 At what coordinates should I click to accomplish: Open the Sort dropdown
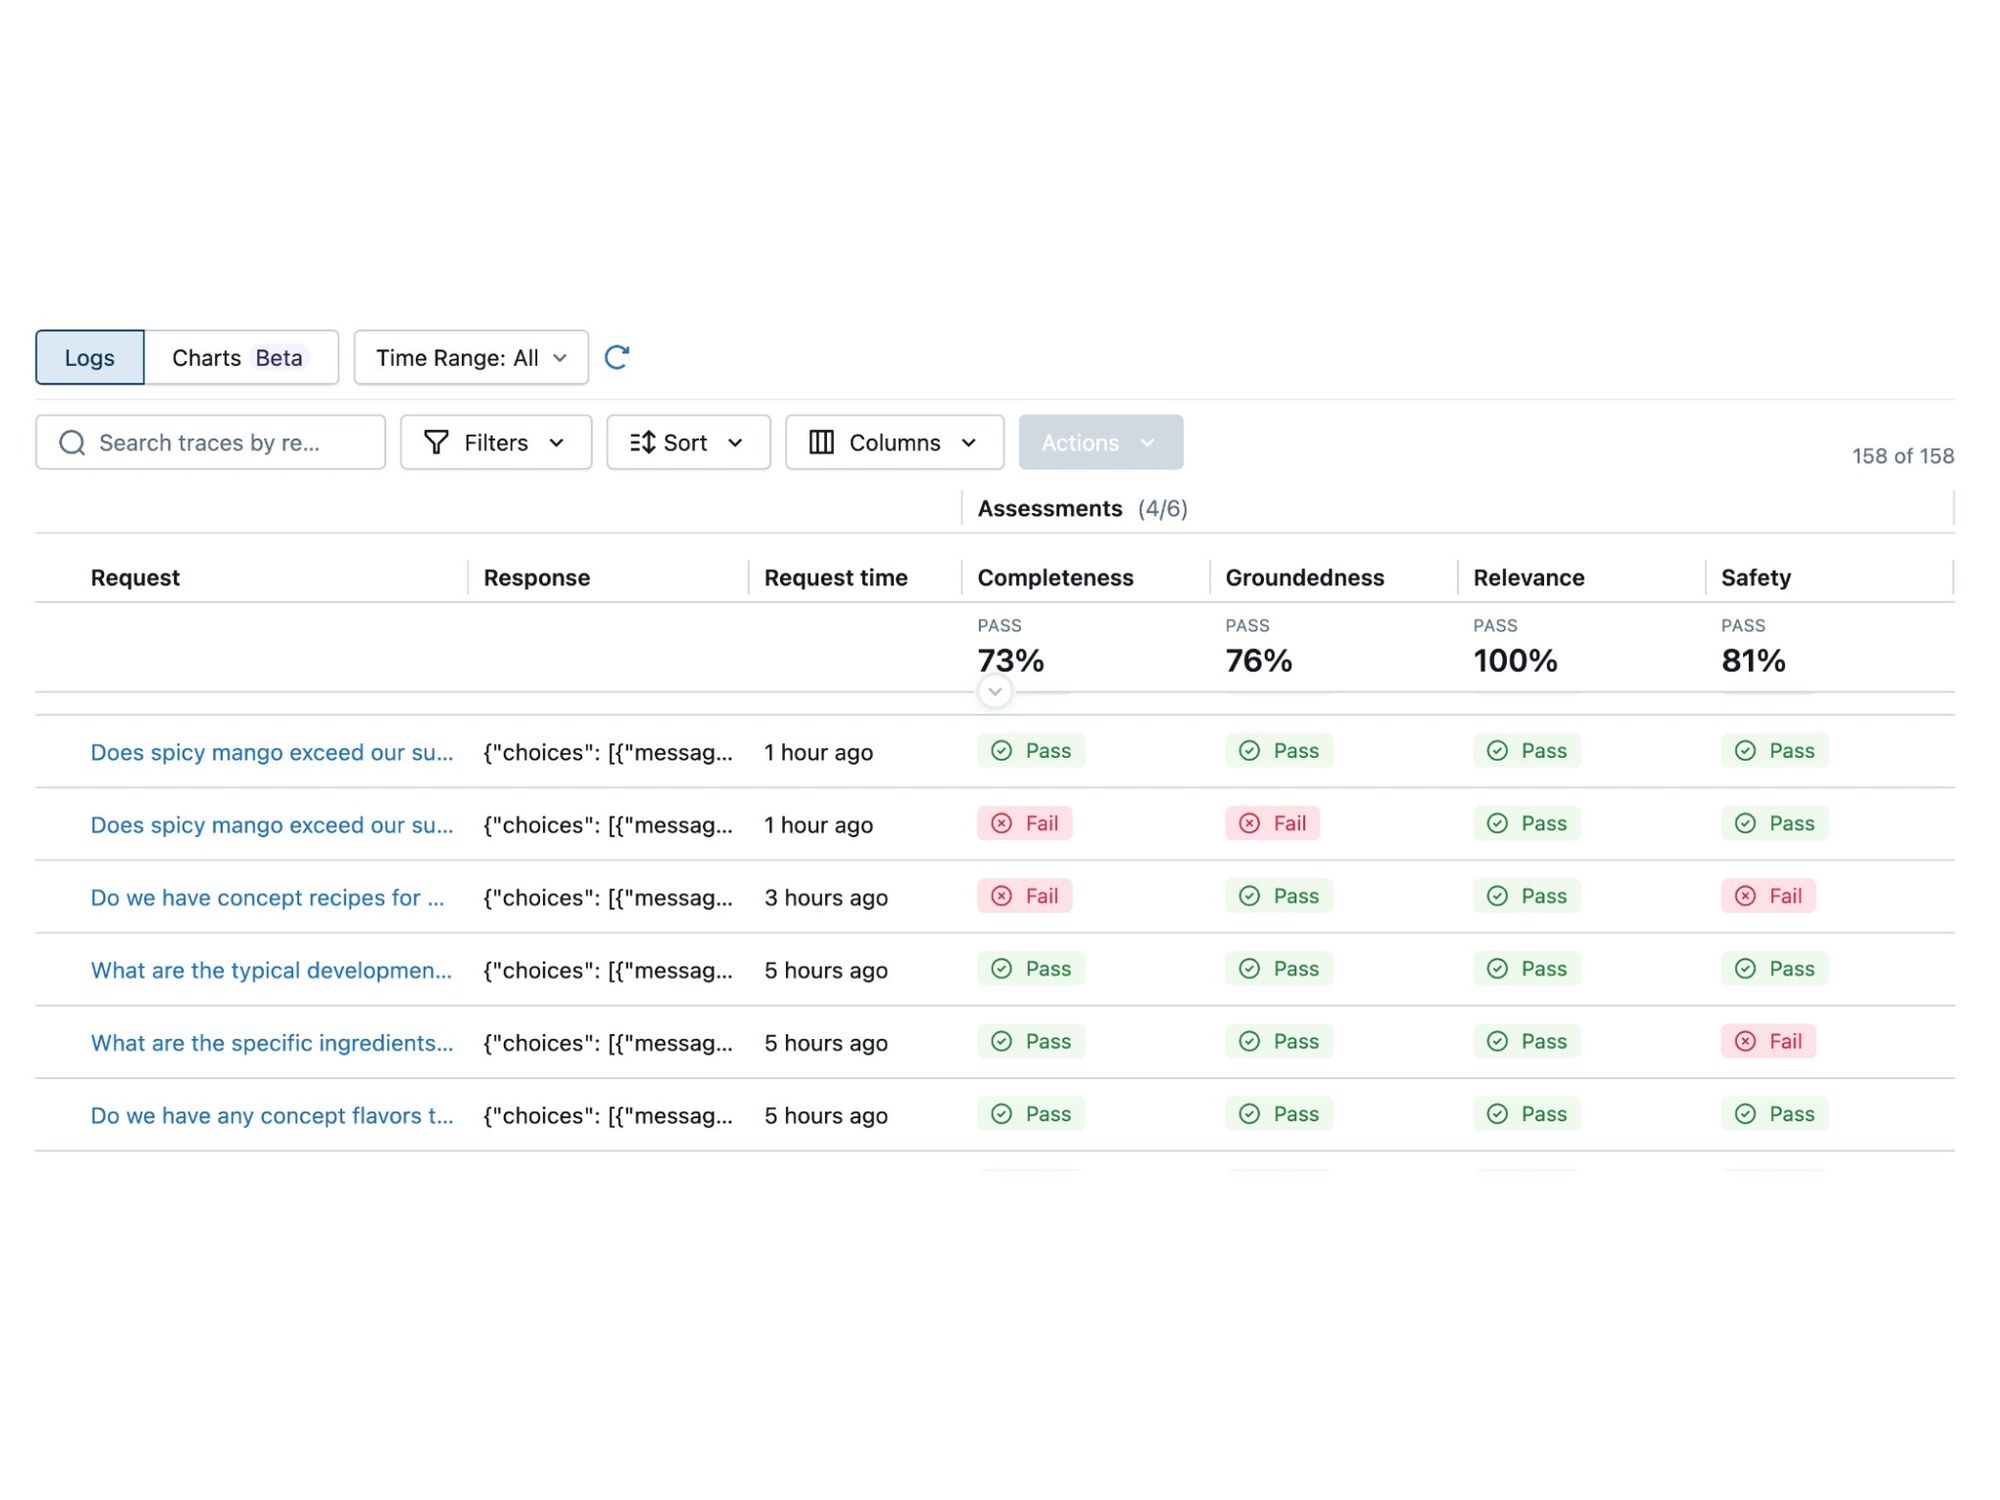(x=688, y=442)
